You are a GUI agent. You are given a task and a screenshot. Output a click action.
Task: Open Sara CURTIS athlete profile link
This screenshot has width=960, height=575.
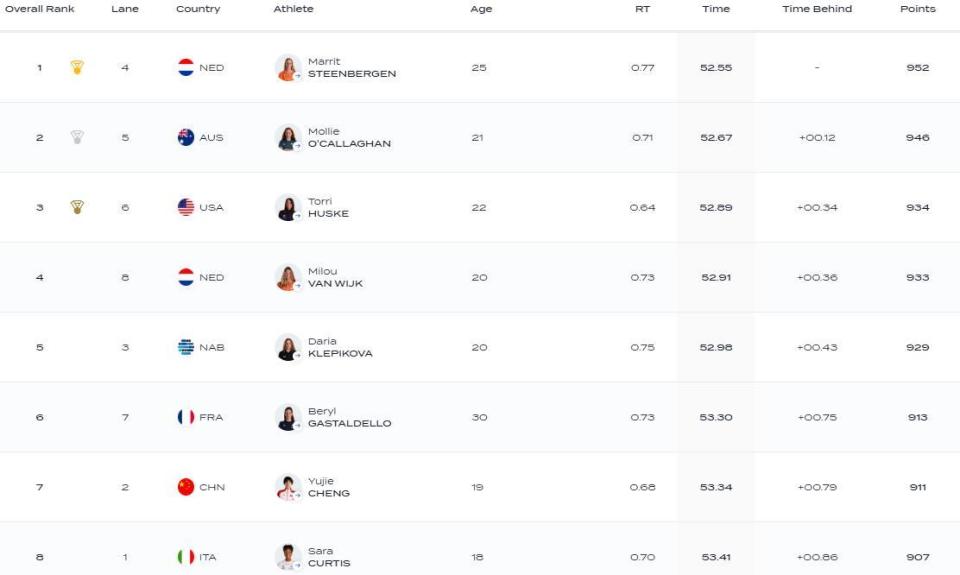(x=329, y=557)
